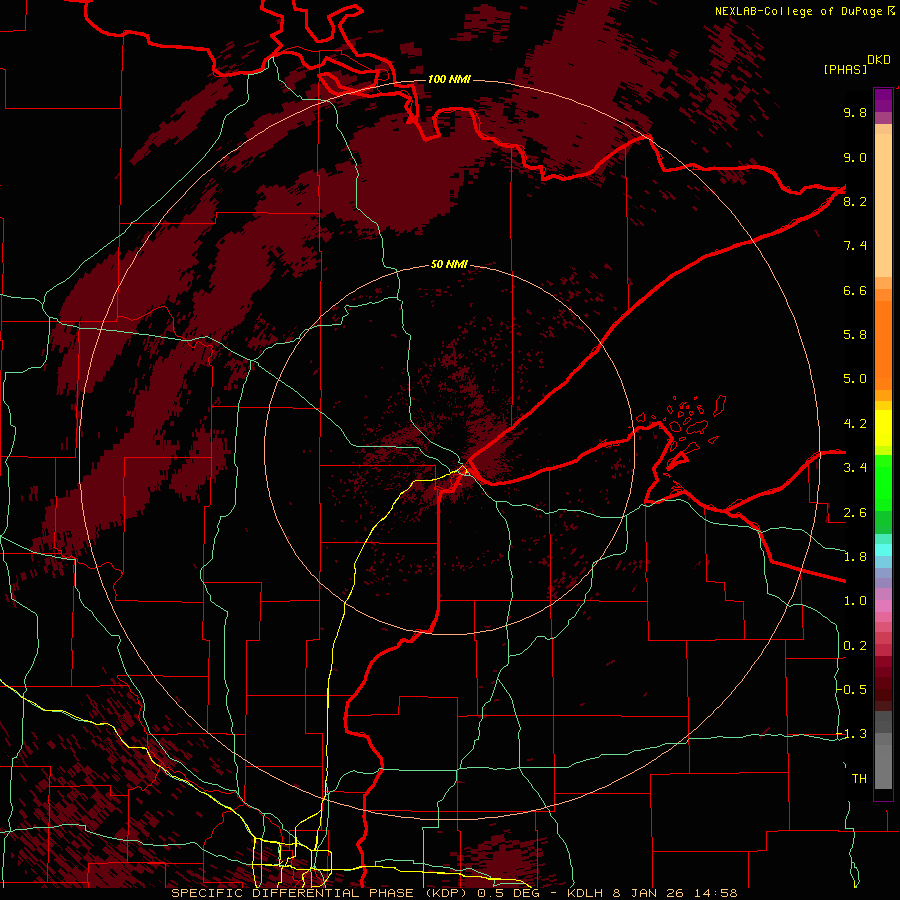Click the -1.3 value on the color scale
The image size is (900, 900).
tap(852, 734)
